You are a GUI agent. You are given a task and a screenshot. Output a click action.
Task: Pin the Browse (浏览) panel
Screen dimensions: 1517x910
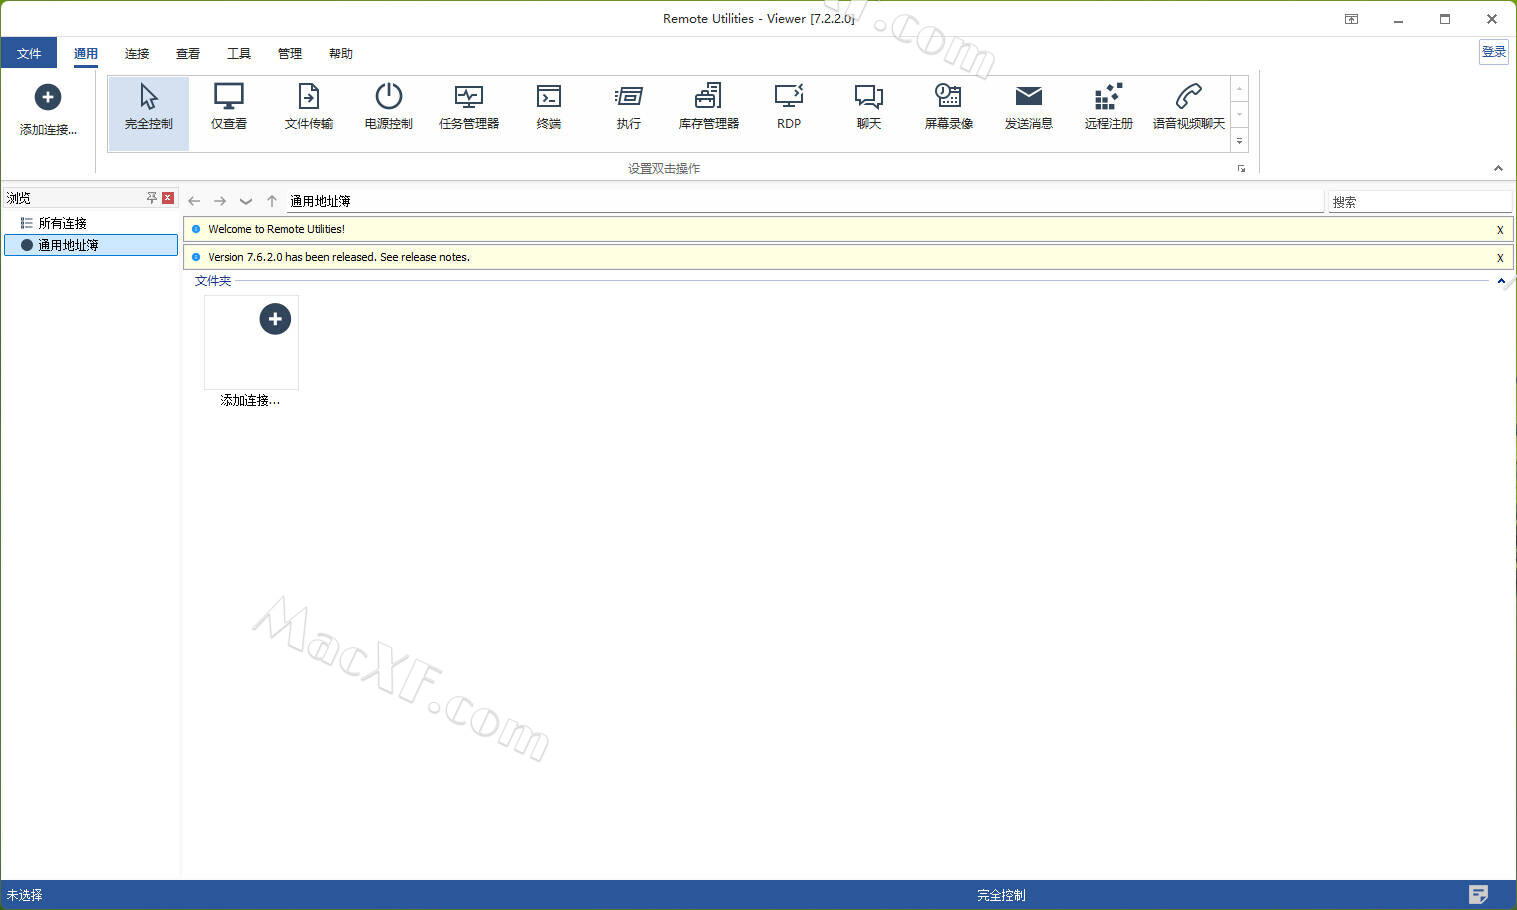click(x=152, y=198)
